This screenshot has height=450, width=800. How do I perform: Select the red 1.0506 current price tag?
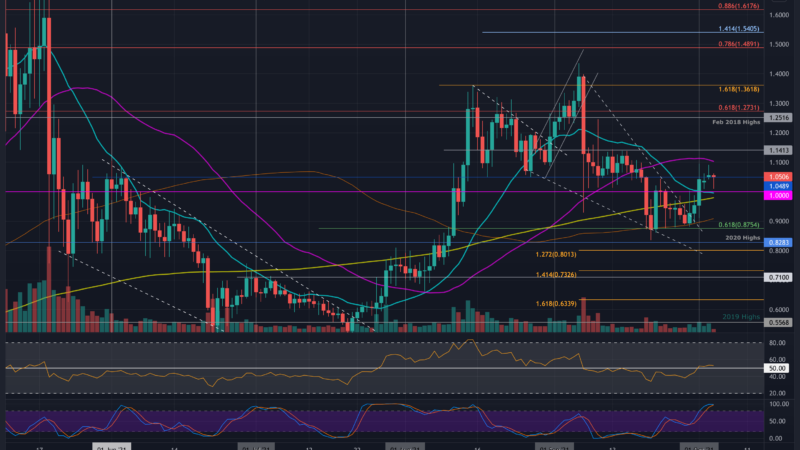tap(778, 177)
